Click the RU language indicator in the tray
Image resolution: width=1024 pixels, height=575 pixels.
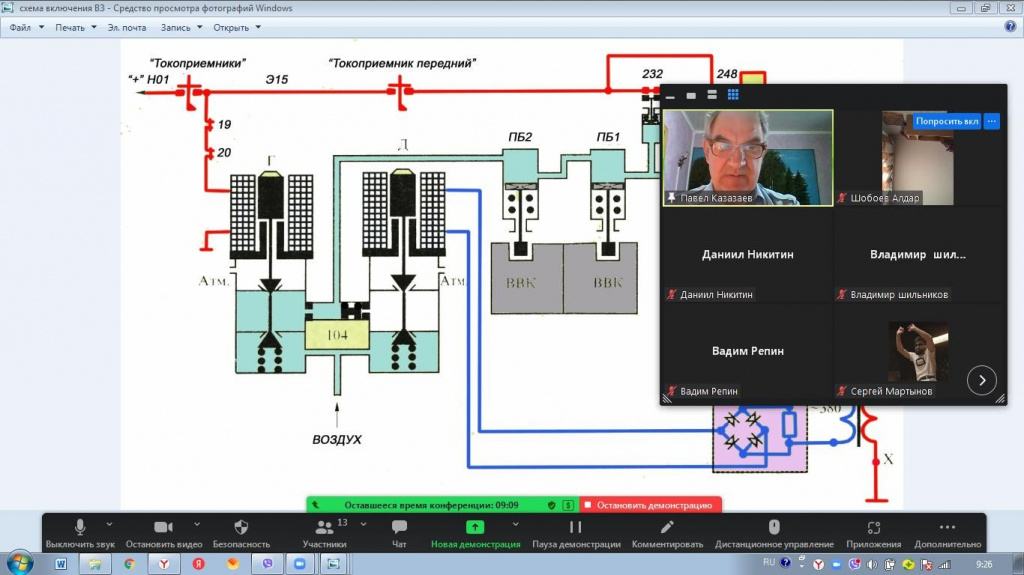[769, 563]
